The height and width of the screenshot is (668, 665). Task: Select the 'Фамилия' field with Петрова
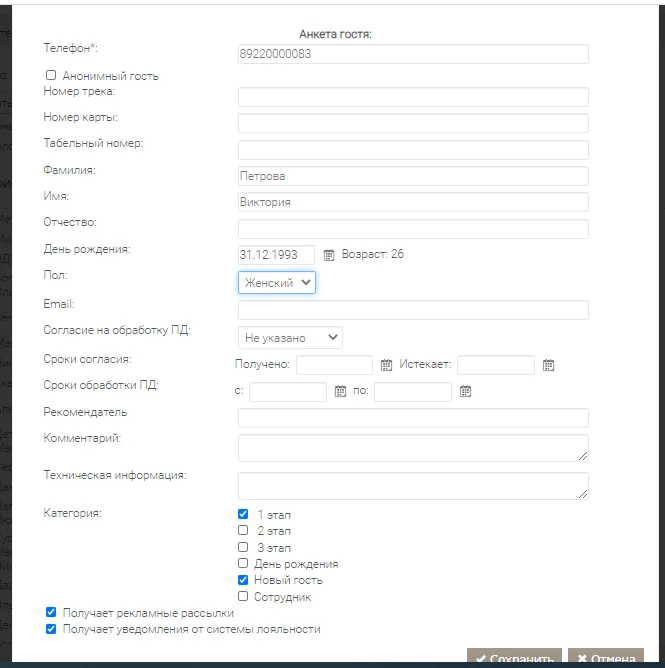(x=413, y=176)
